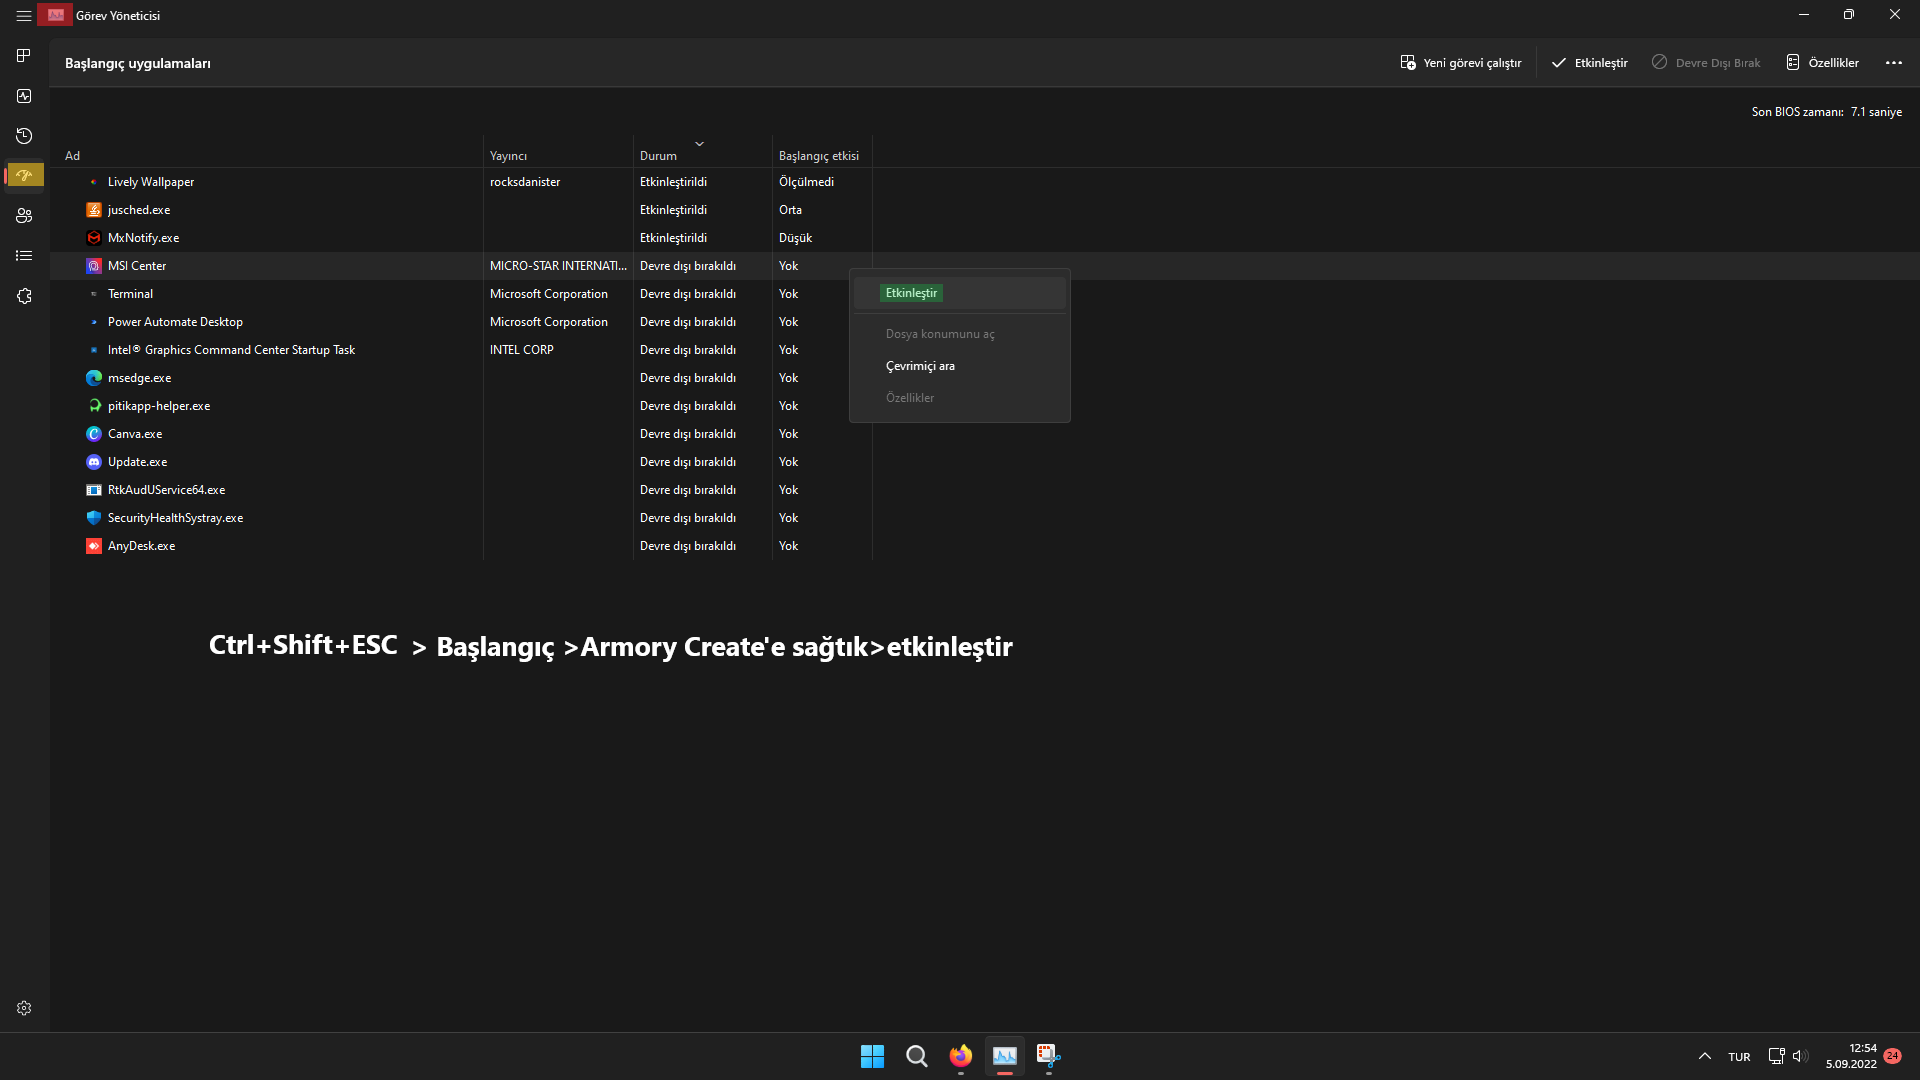Open Task Manager settings gear
Viewport: 1920px width, 1080px height.
coord(24,1008)
